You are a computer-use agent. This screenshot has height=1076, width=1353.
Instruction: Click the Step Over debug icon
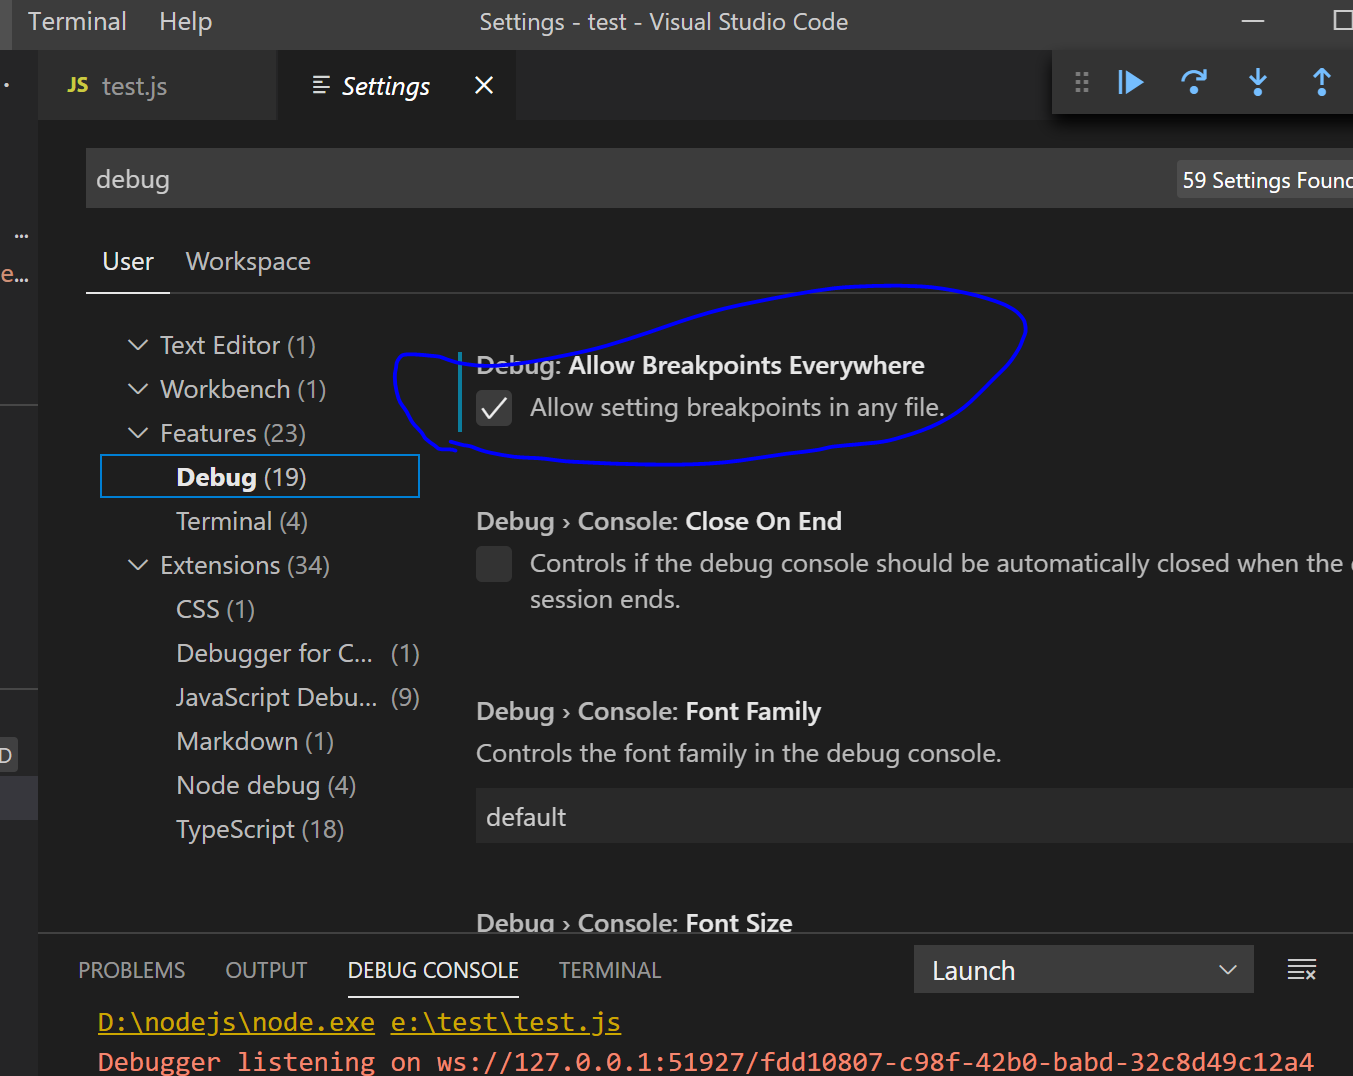tap(1194, 82)
